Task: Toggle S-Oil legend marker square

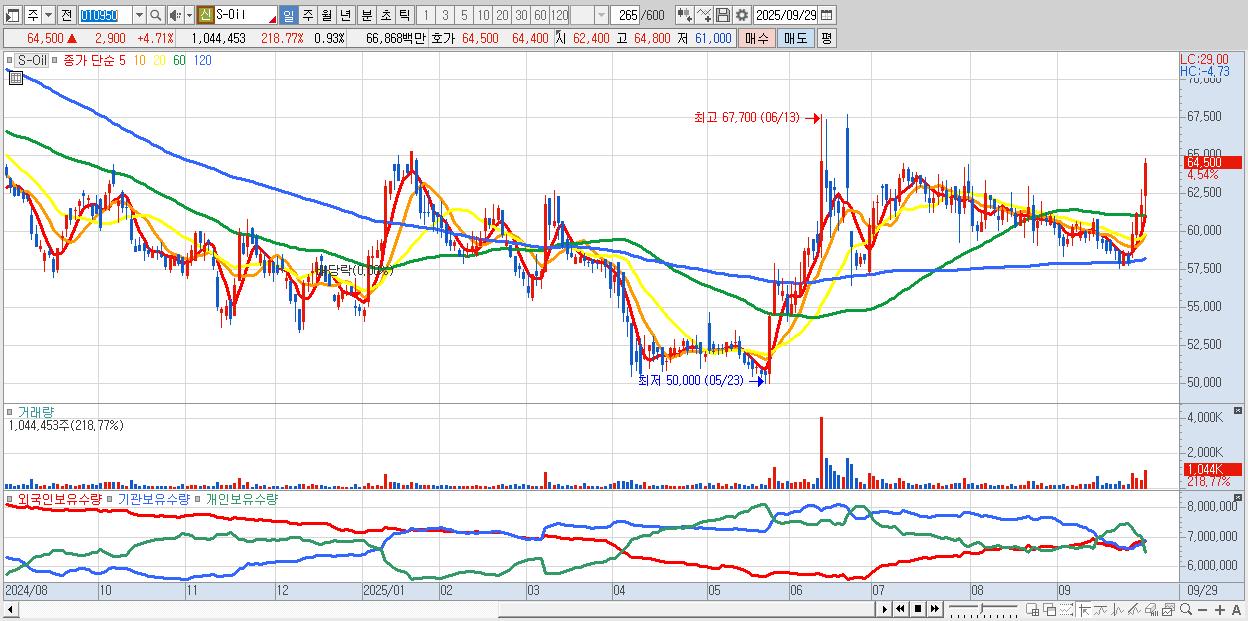Action: click(x=11, y=61)
